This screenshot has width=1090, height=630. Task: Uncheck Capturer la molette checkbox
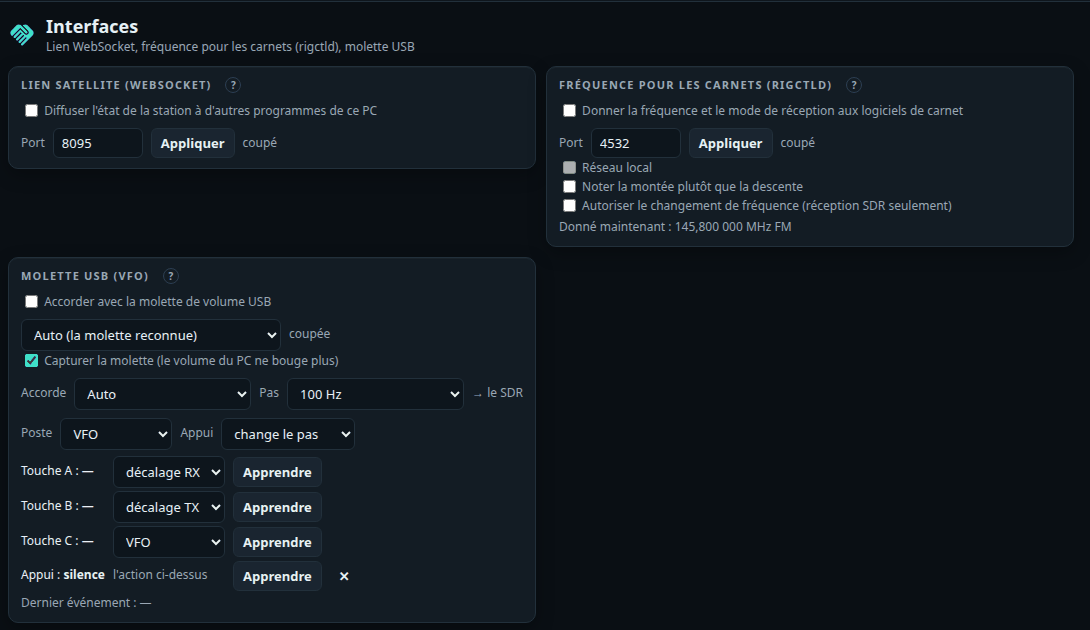coord(31,361)
